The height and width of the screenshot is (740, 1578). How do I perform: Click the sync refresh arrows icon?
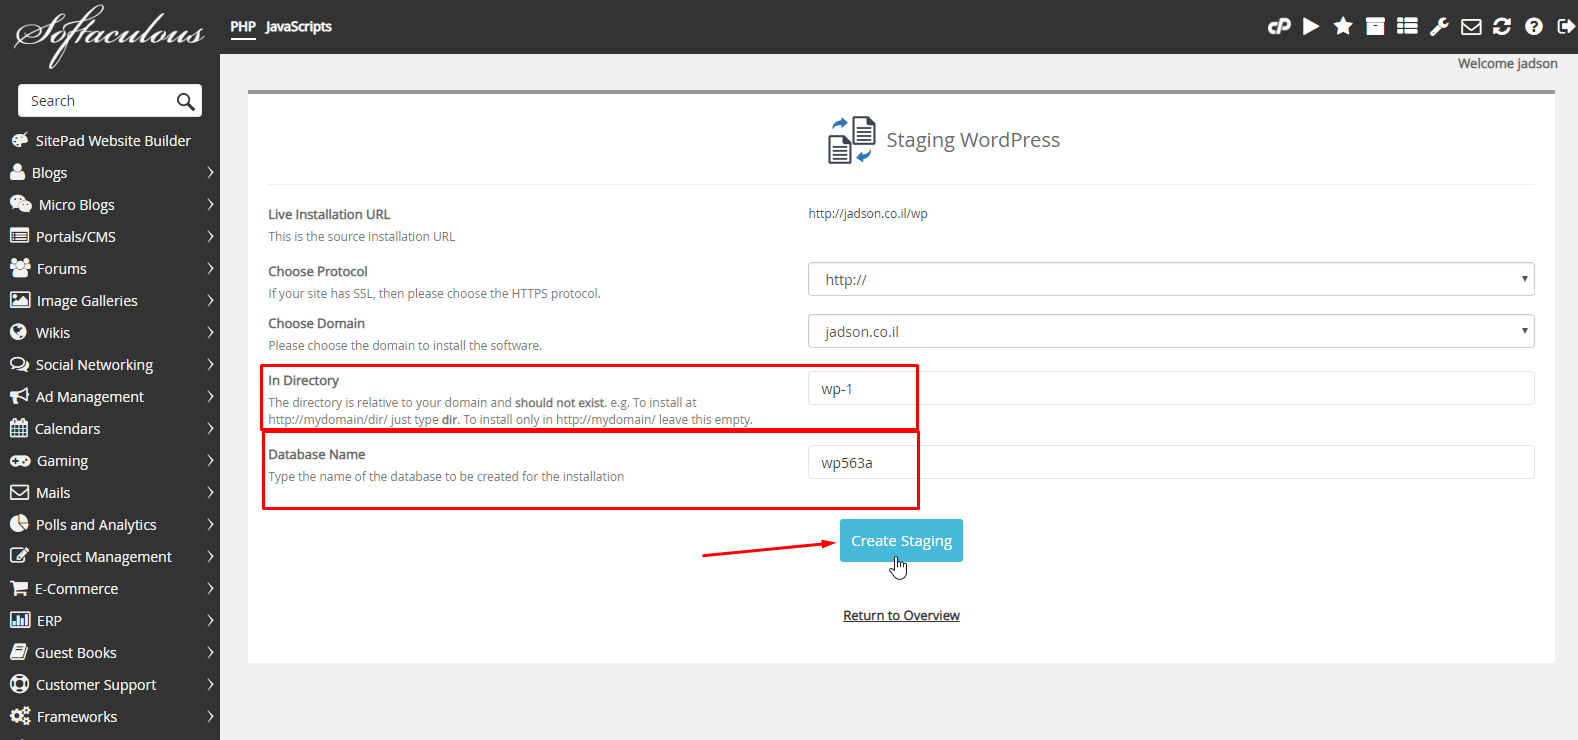point(1502,26)
